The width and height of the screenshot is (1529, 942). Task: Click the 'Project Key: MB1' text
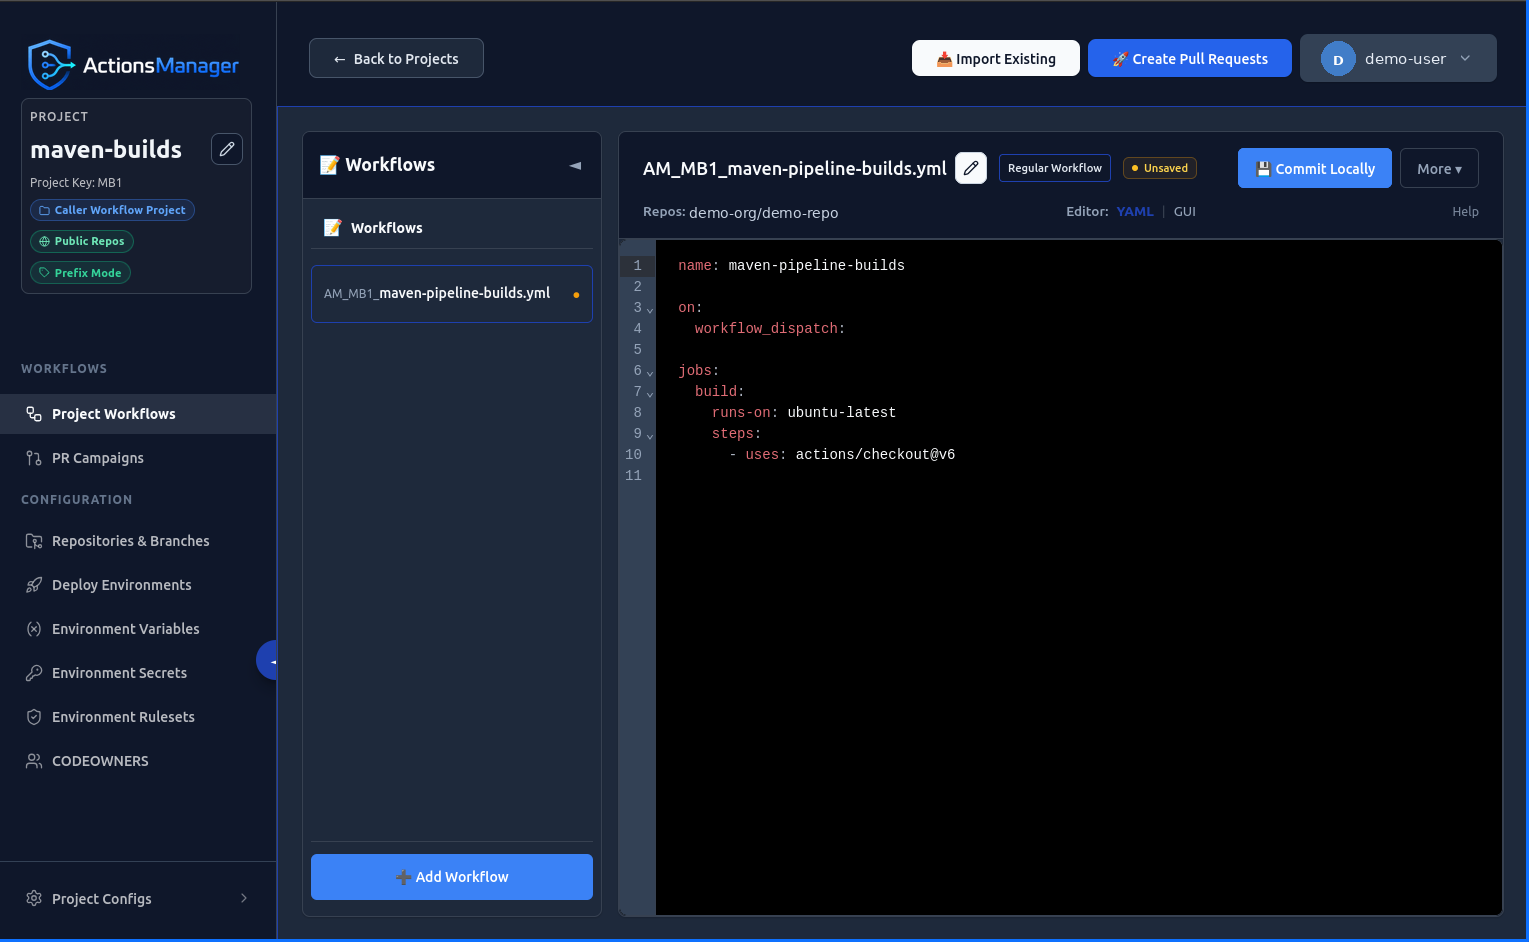76,183
